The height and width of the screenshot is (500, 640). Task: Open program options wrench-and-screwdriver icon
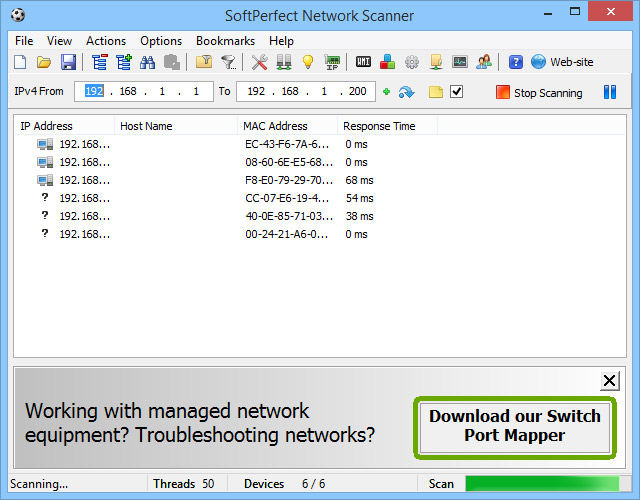[260, 62]
